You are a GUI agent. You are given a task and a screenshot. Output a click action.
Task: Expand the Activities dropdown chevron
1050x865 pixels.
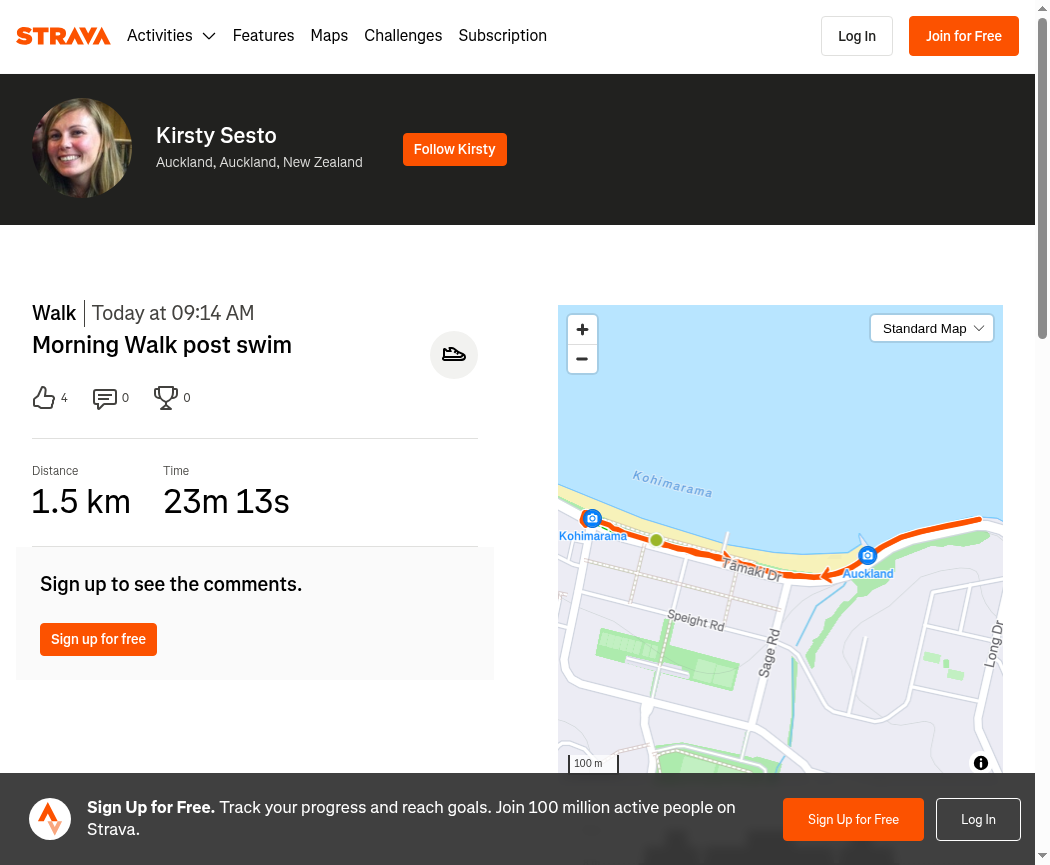209,36
